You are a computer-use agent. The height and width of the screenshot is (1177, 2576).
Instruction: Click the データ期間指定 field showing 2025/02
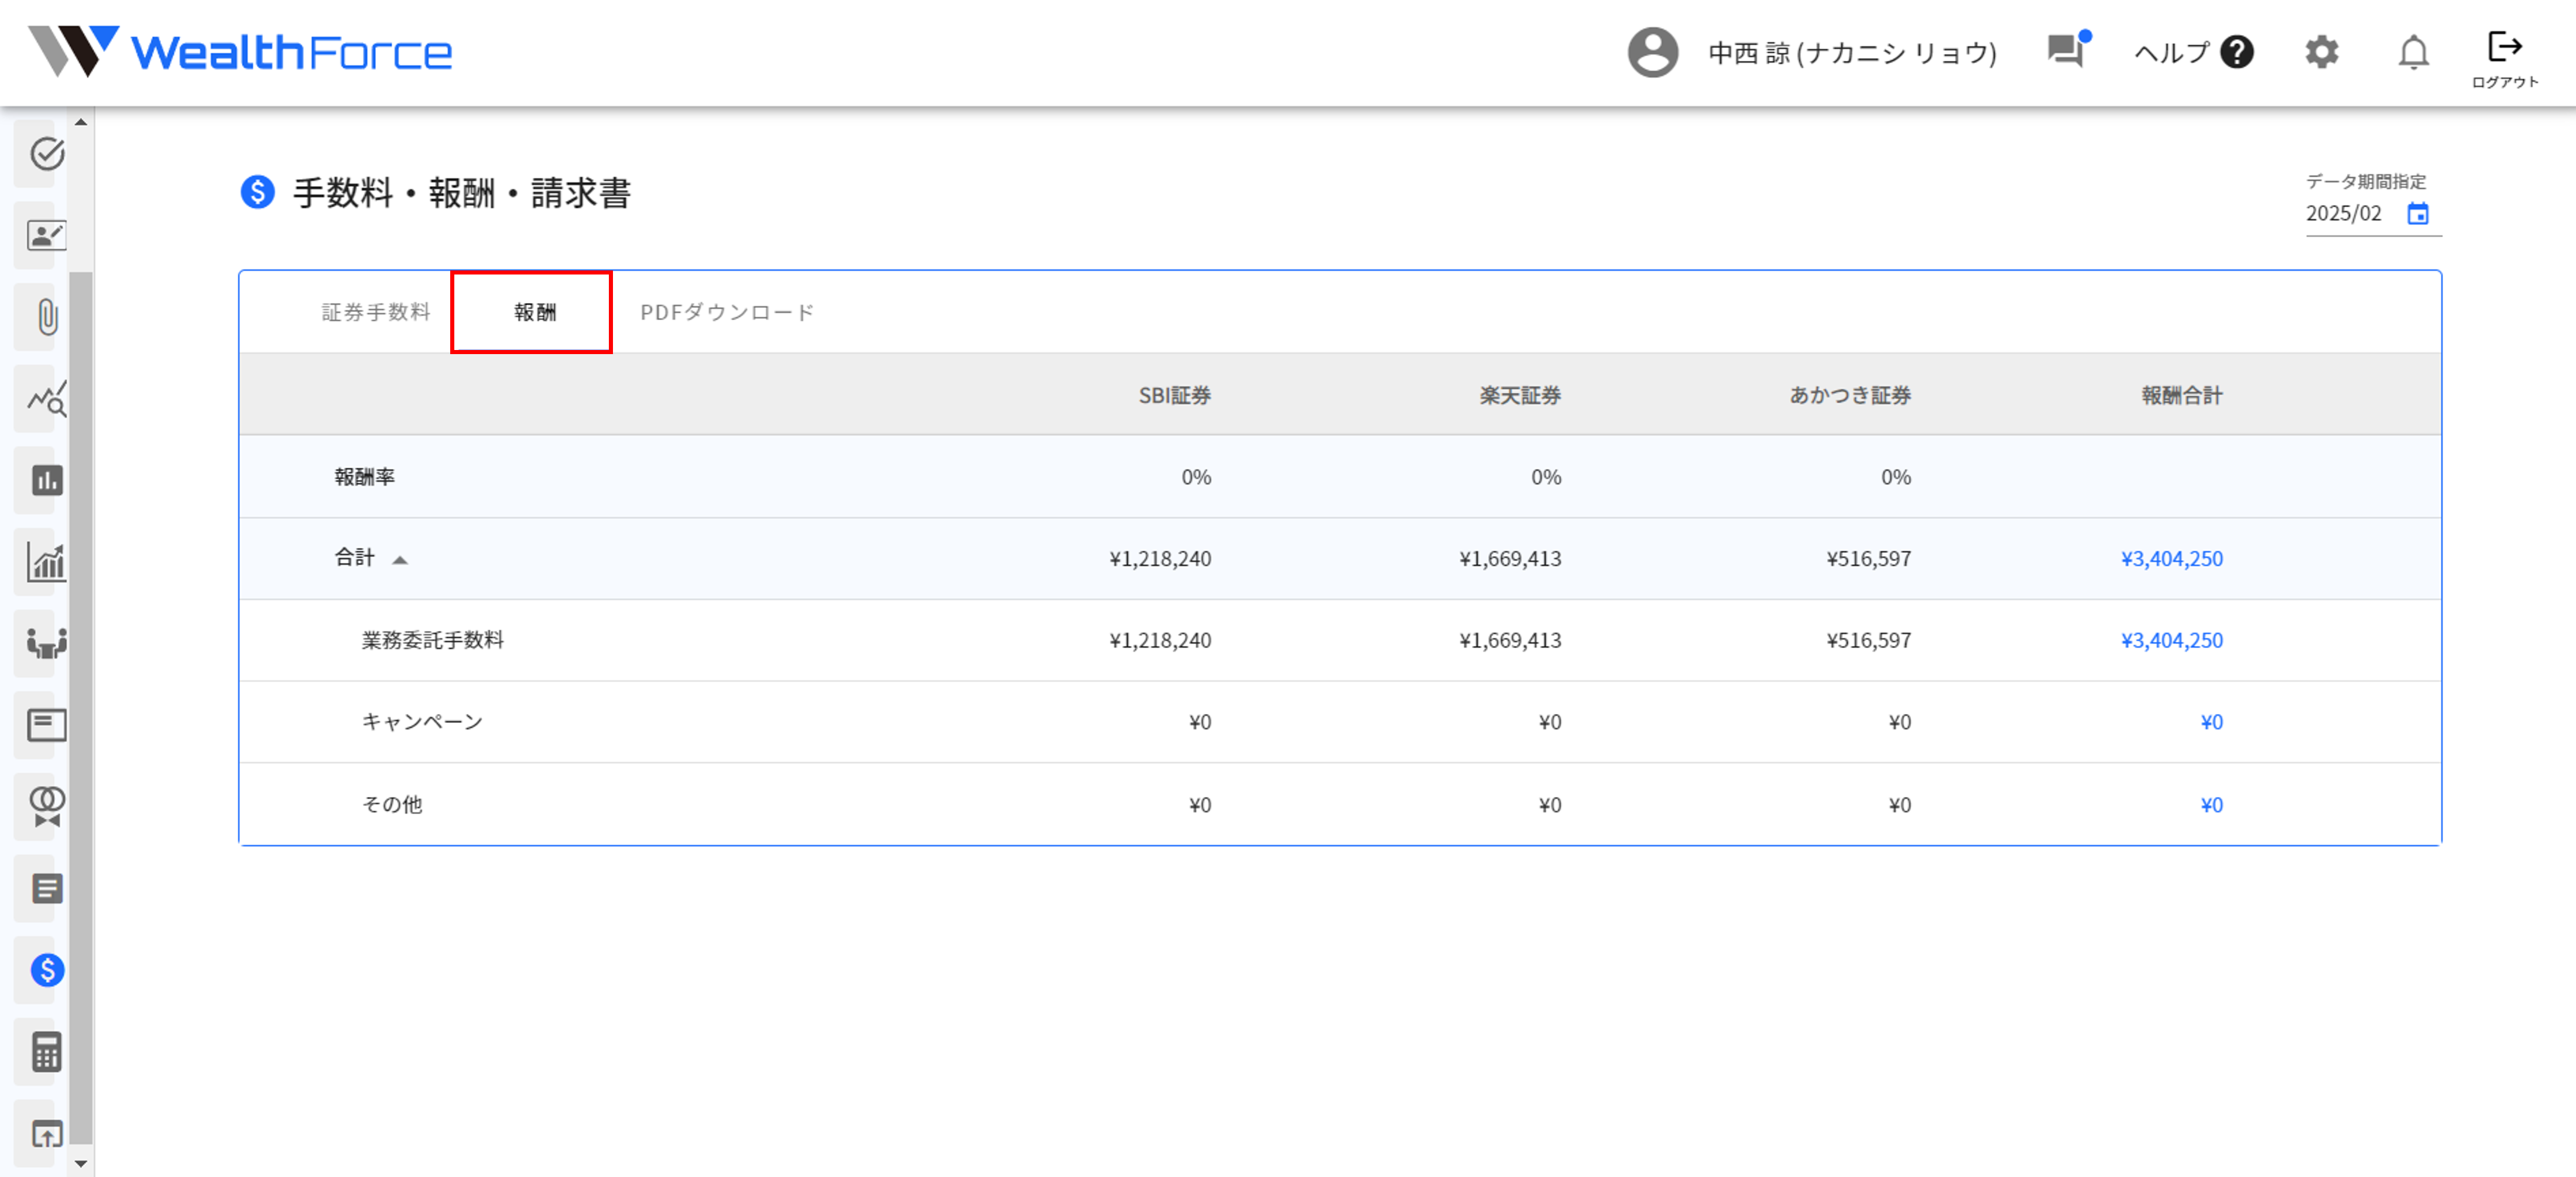(2373, 214)
